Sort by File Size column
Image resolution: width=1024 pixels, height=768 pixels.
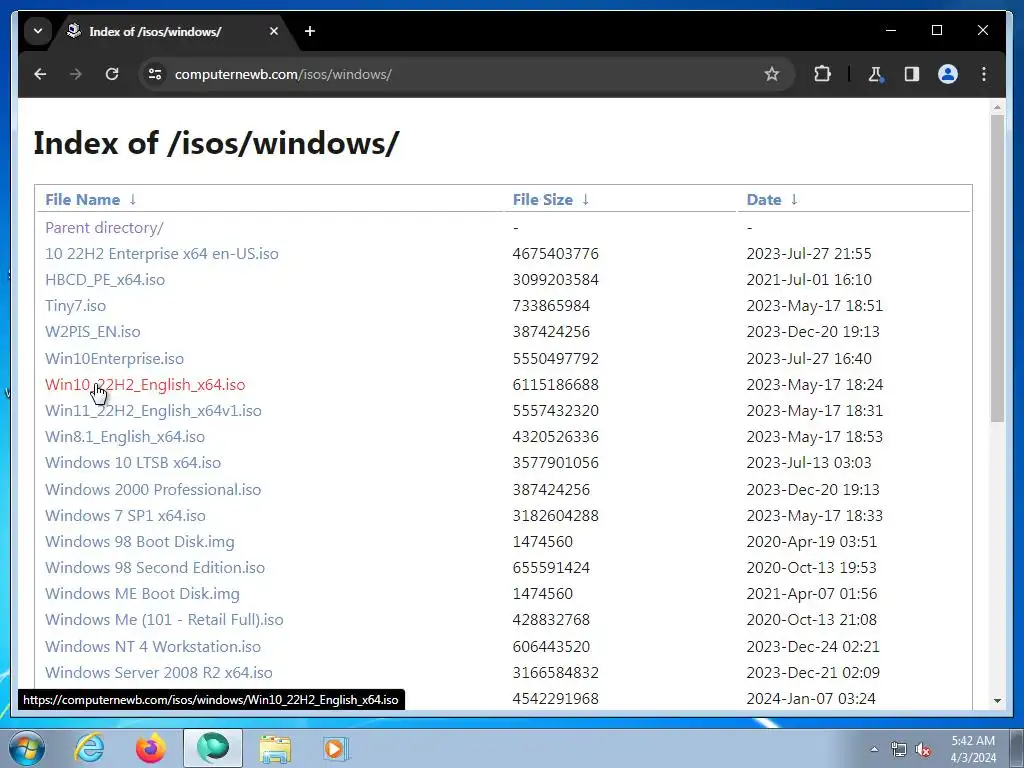[543, 200]
